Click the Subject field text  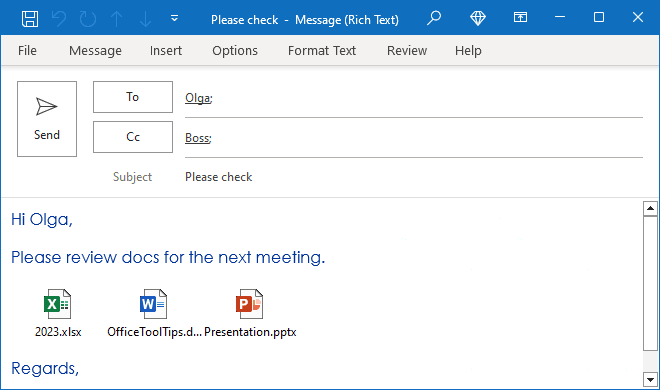218,177
